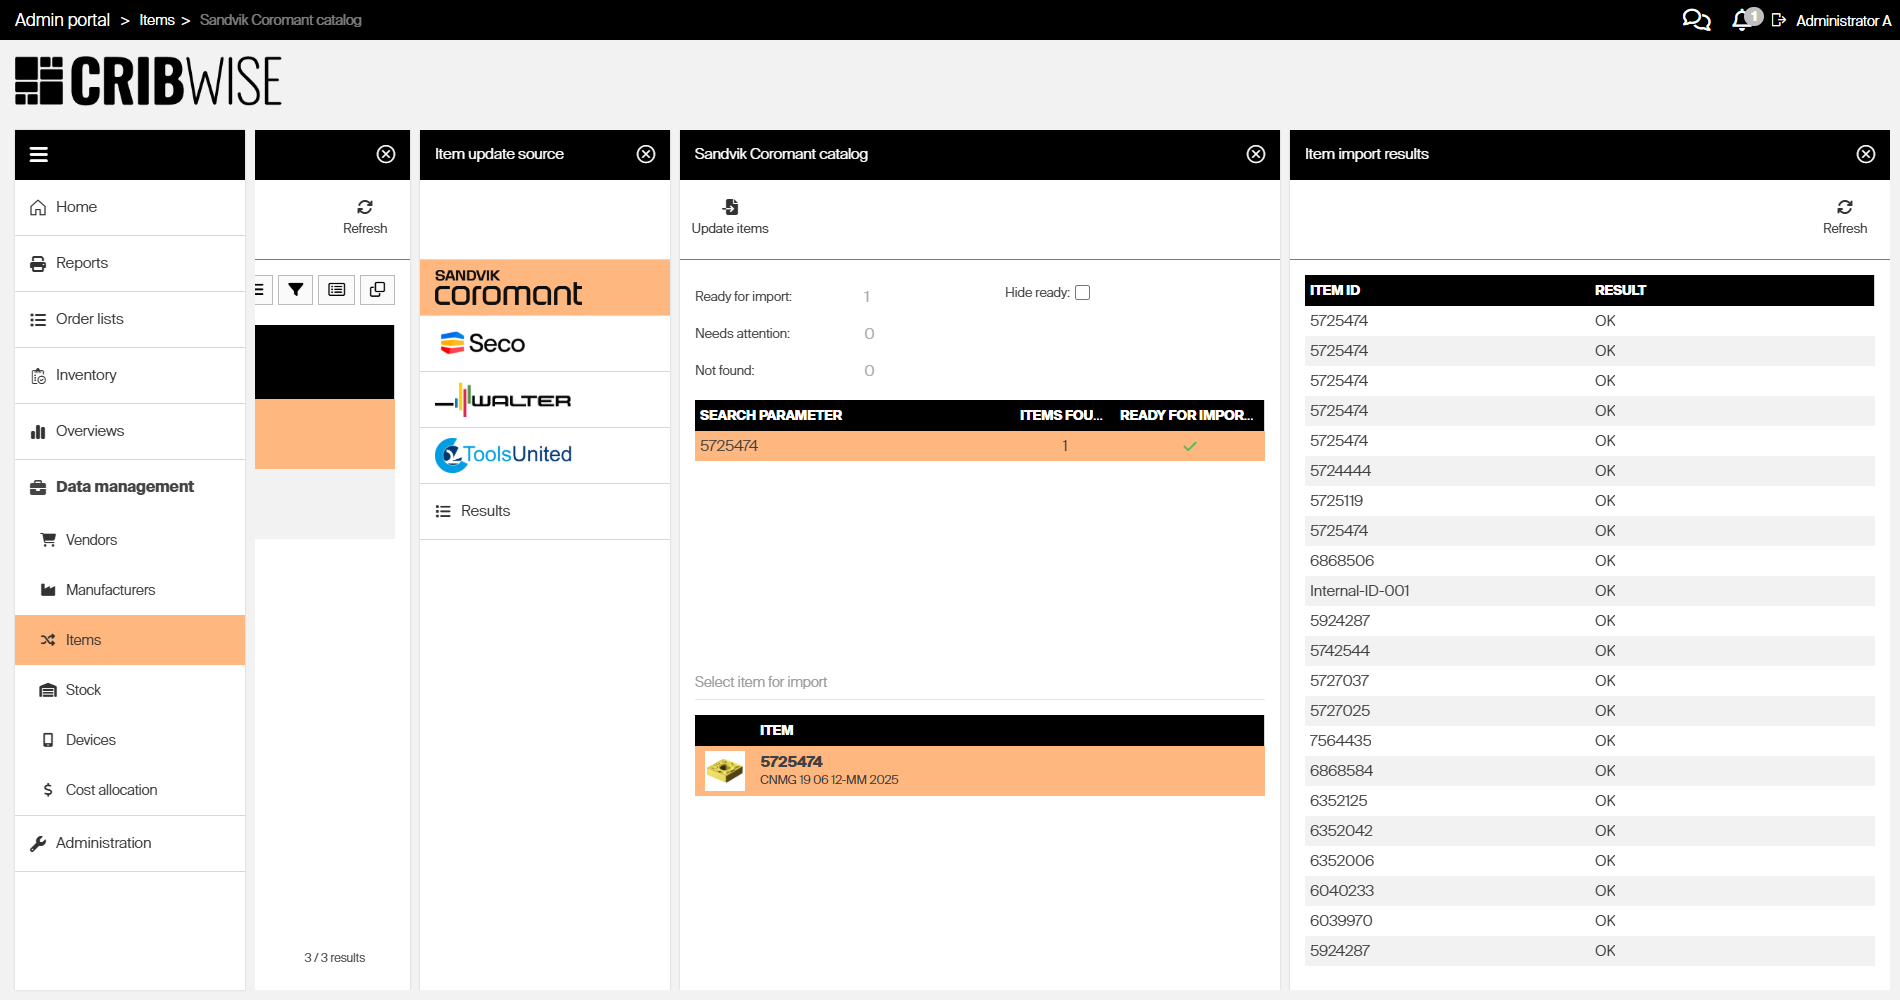Refresh the Item import results panel
Screen dimensions: 1900x1000
coord(1845,216)
